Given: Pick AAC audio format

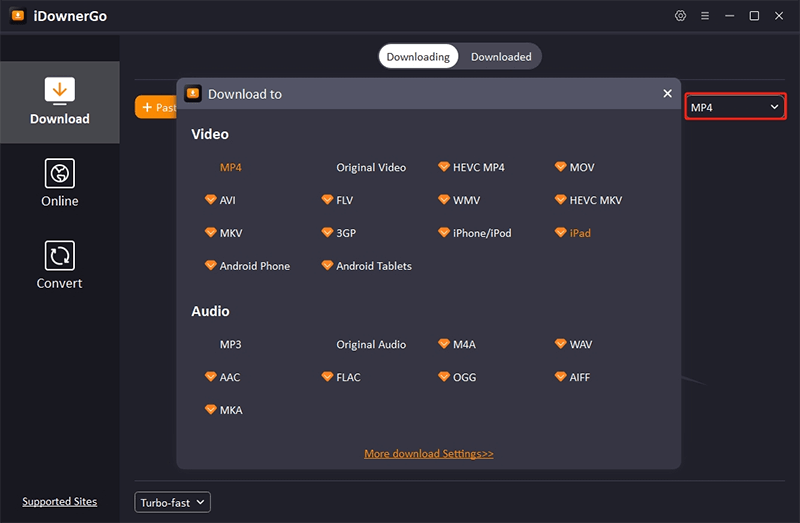Looking at the screenshot, I should click(x=230, y=377).
